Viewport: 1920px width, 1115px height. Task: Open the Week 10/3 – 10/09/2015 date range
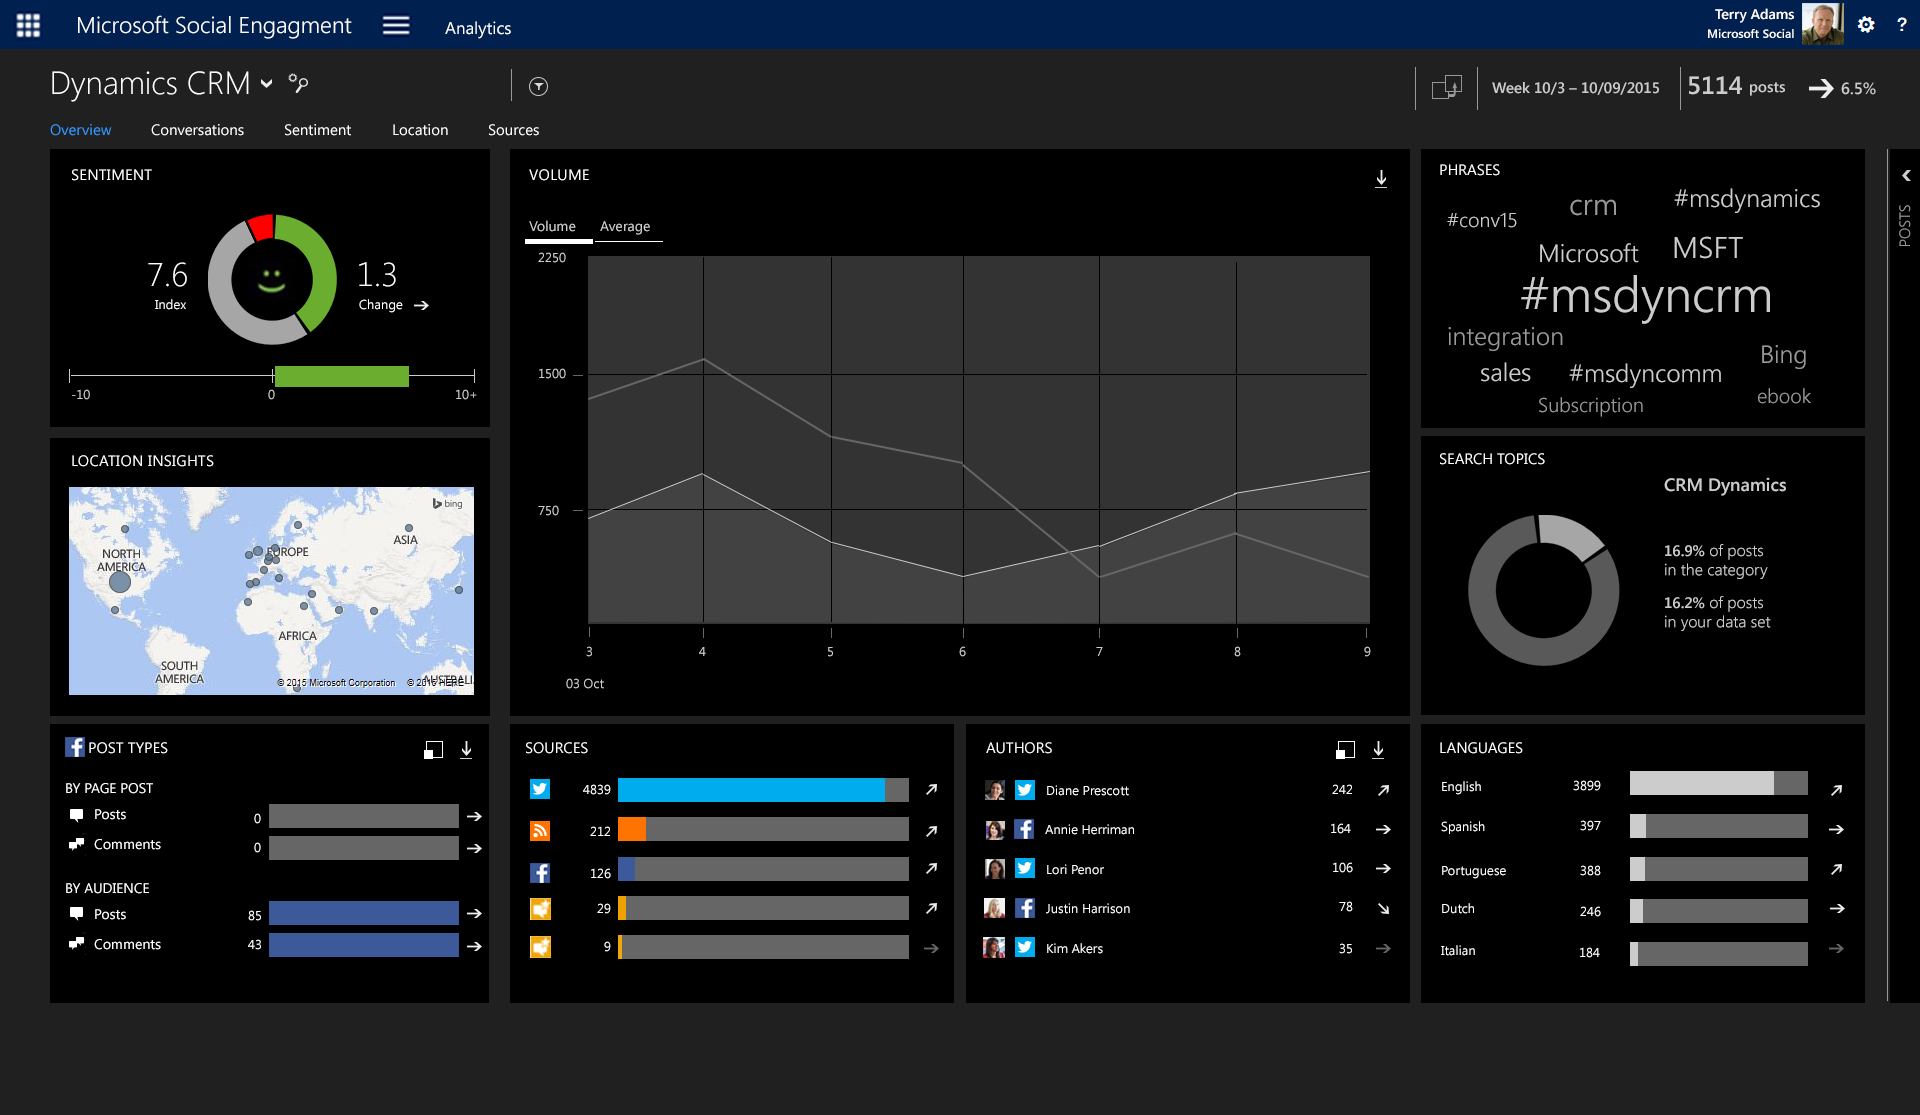1575,88
